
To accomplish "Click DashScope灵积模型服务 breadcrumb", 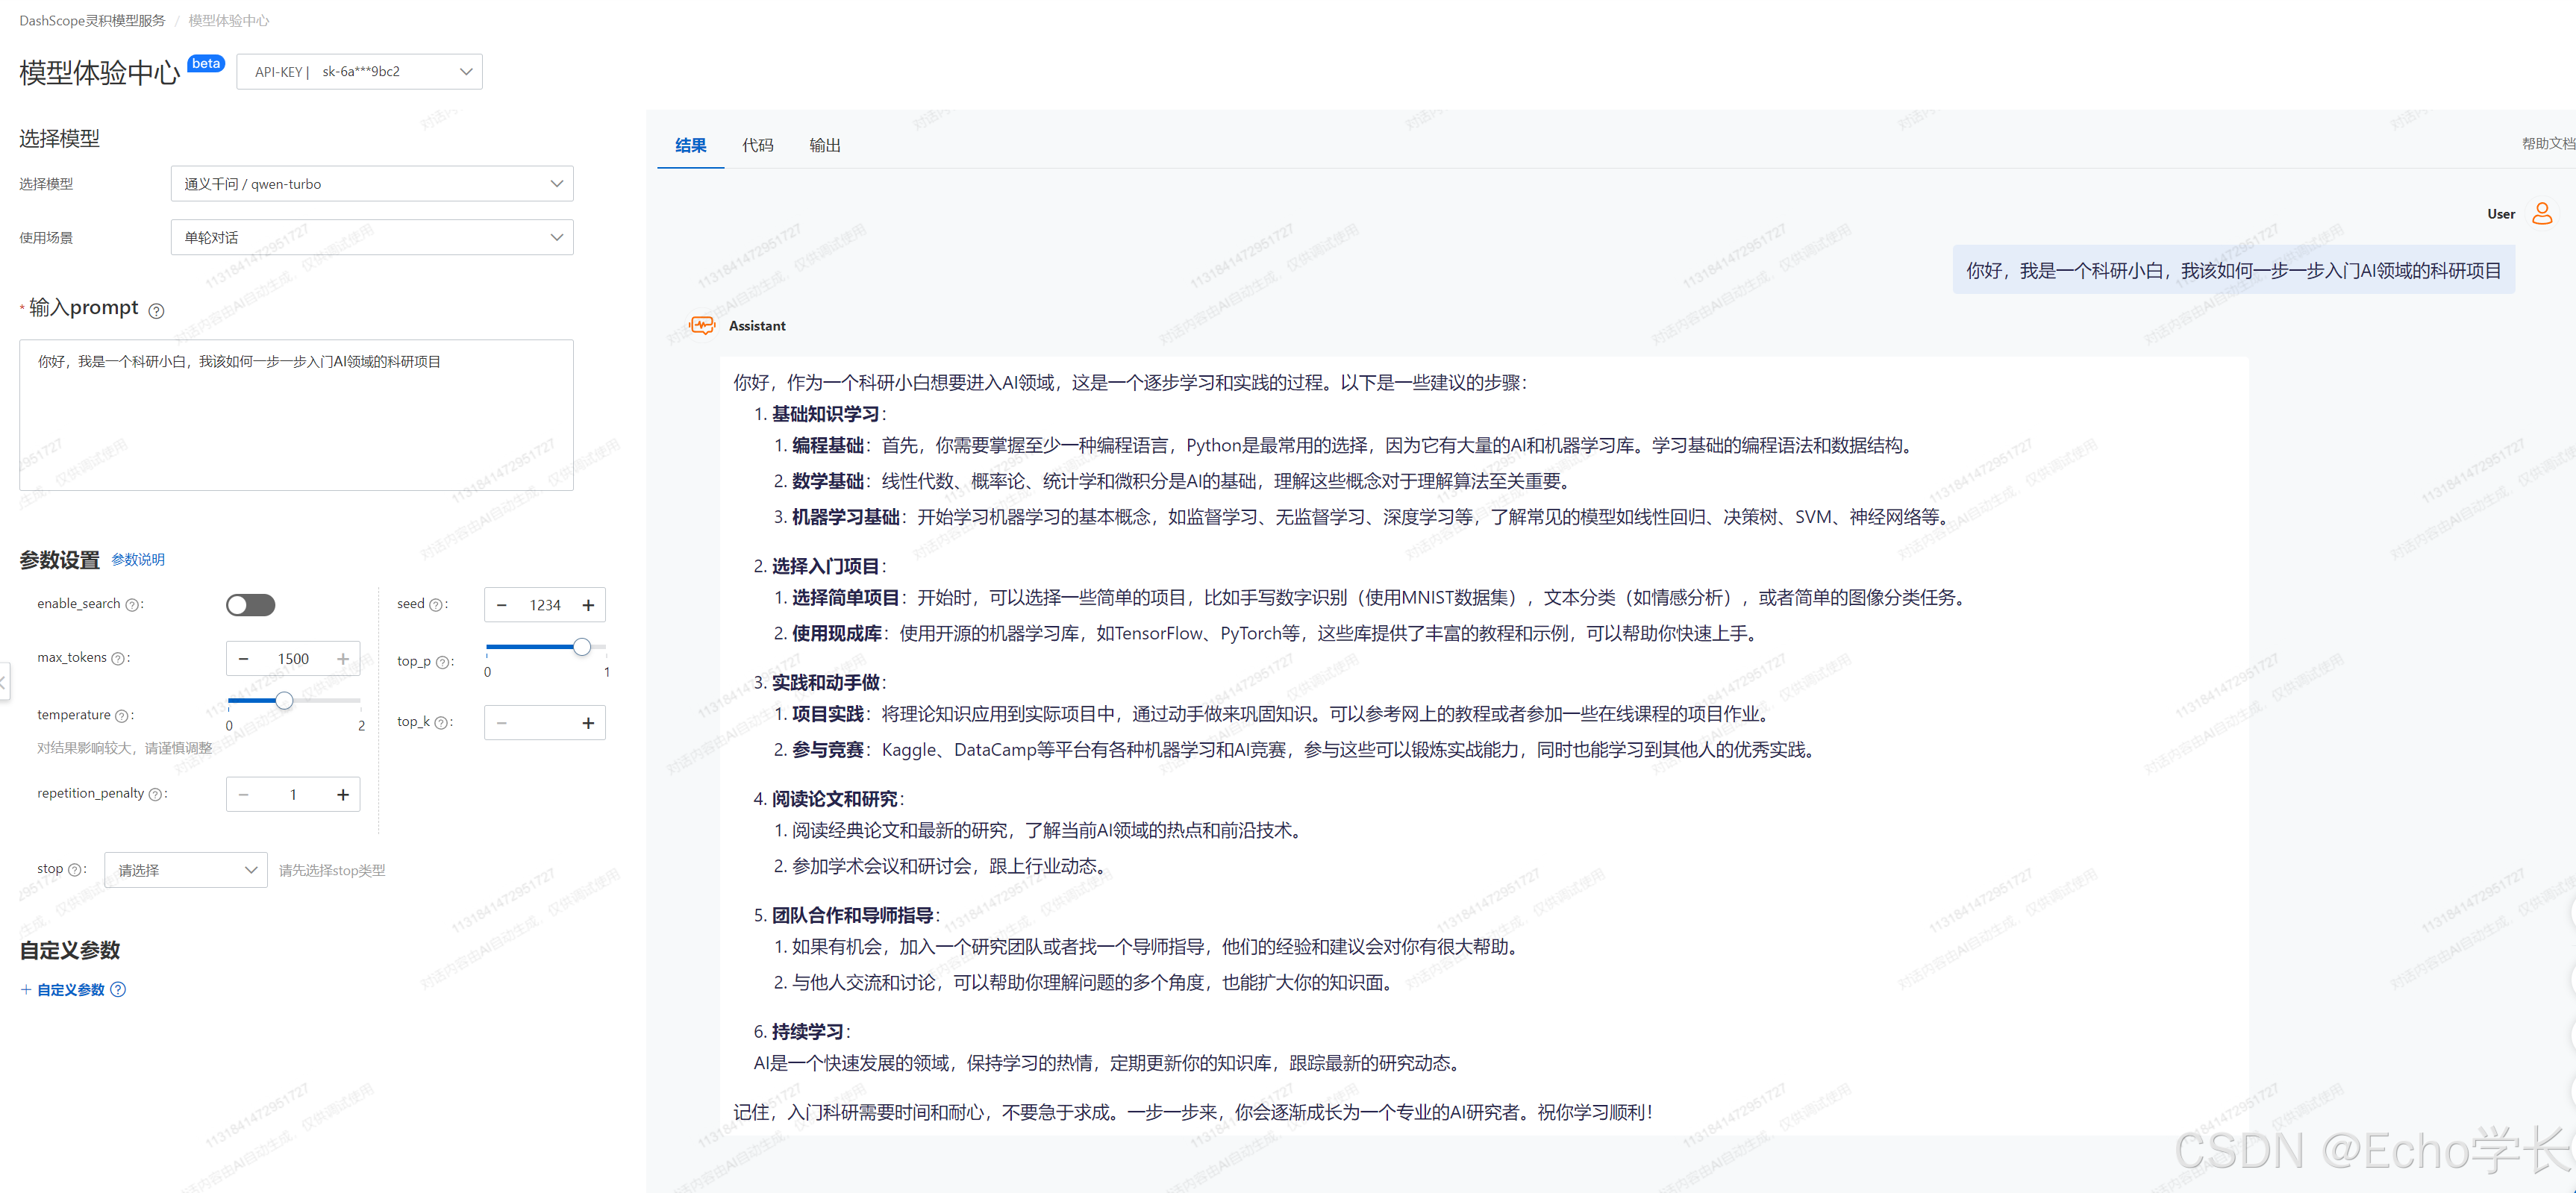I will [x=92, y=20].
